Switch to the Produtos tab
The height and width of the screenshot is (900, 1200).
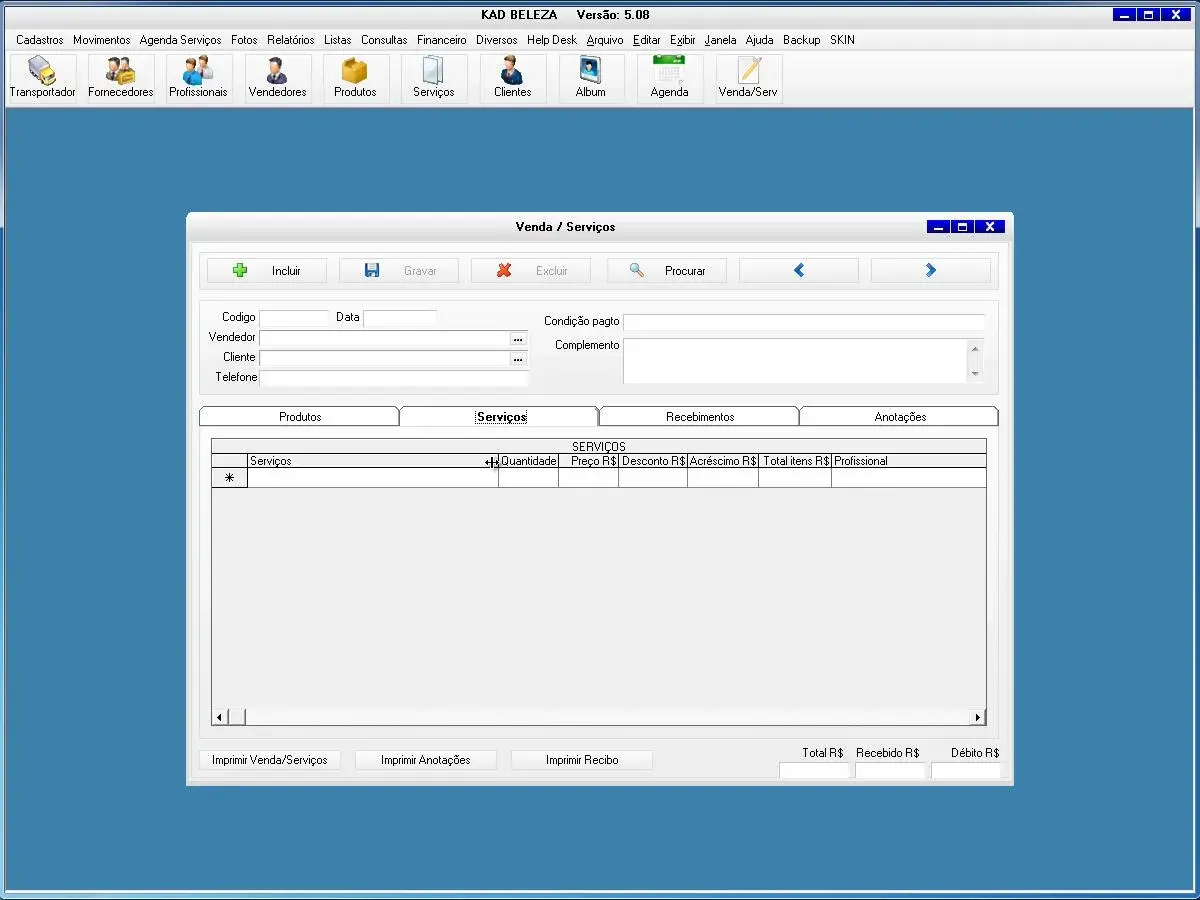click(x=300, y=417)
